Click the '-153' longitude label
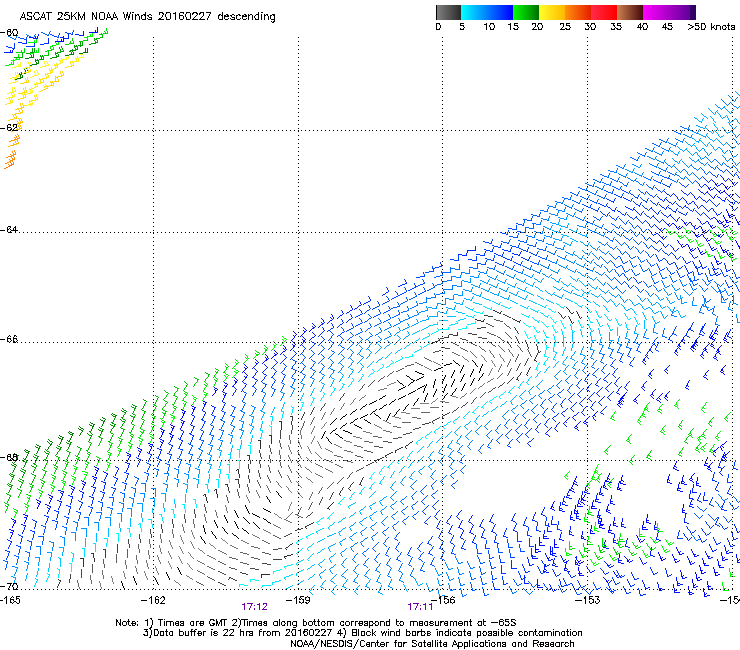This screenshot has width=740, height=650. tap(588, 600)
